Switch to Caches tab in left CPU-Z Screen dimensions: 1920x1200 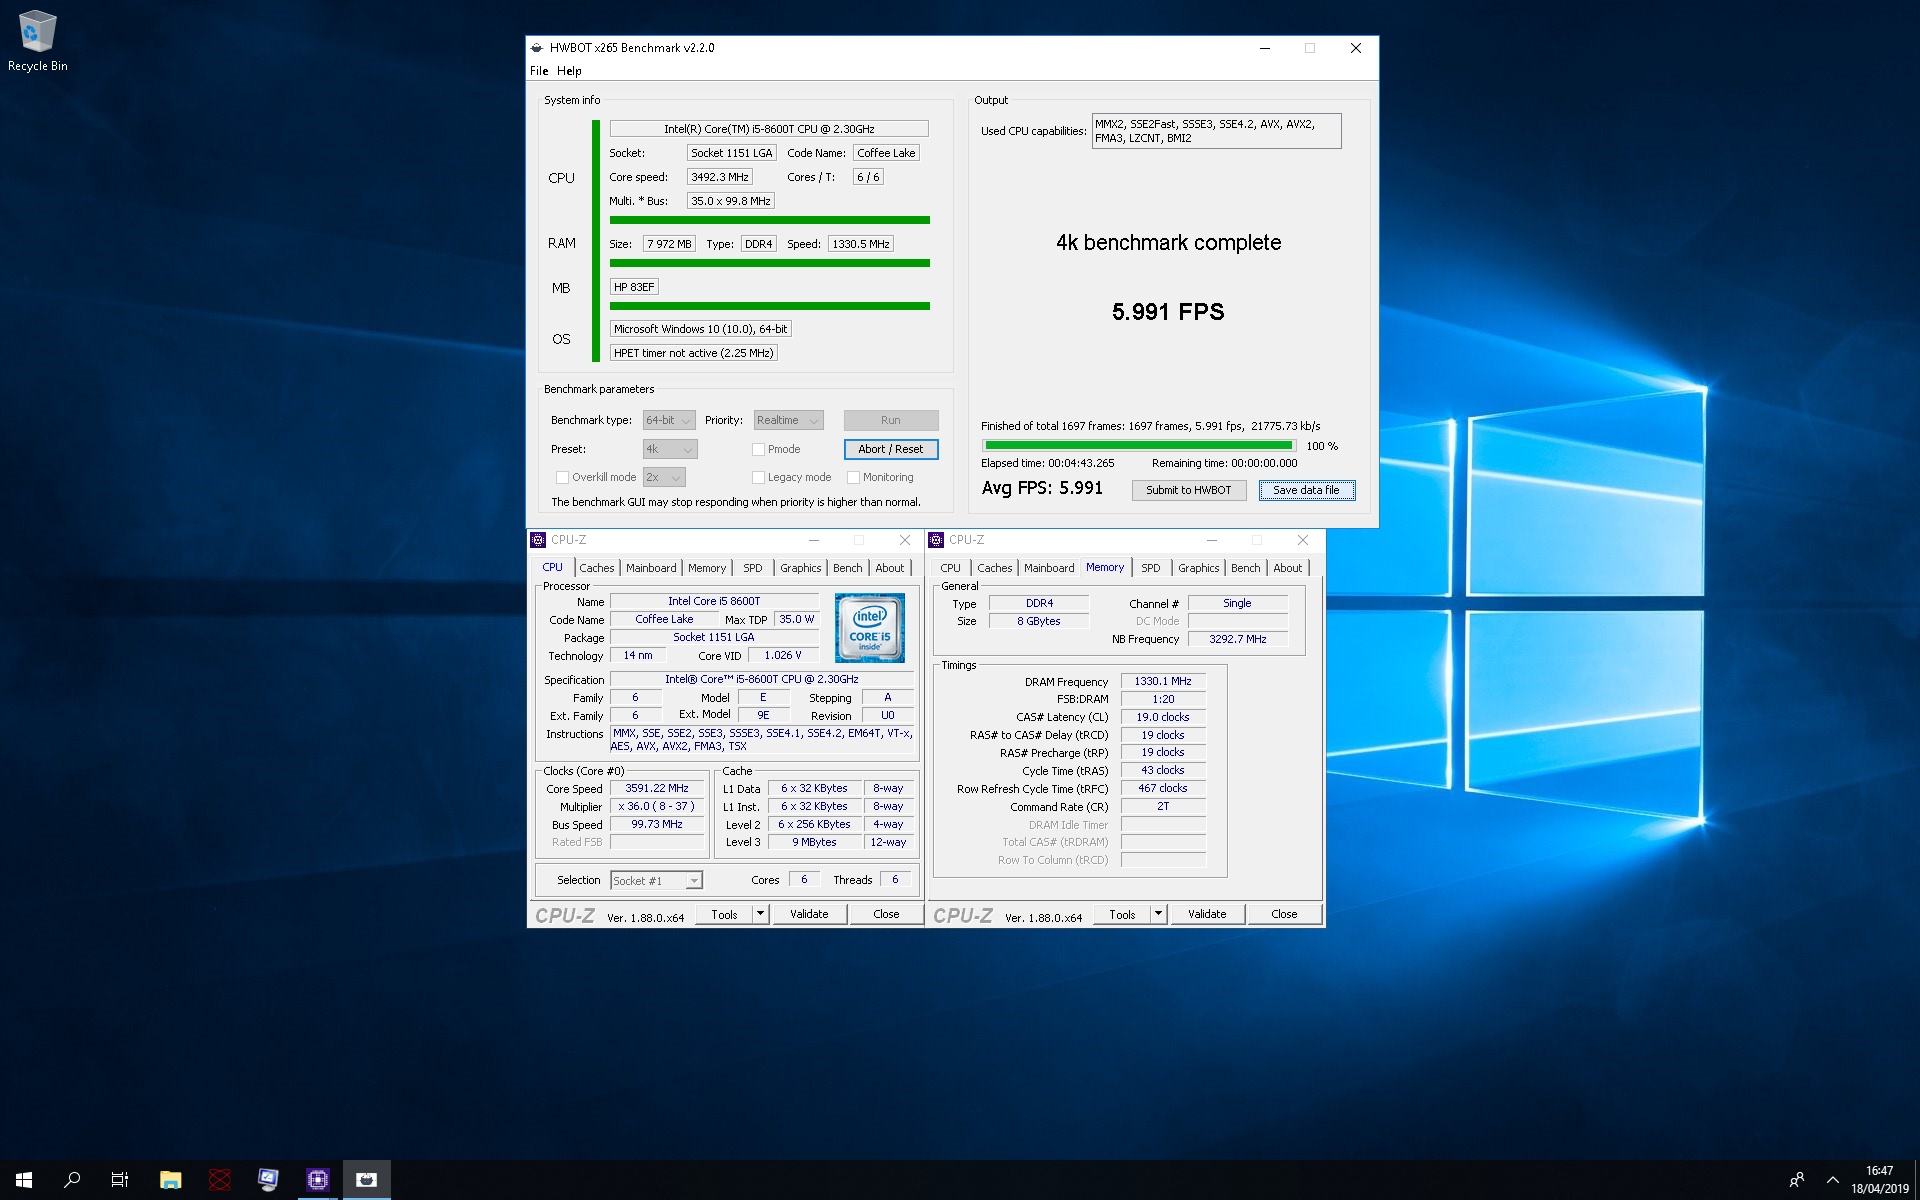(597, 568)
